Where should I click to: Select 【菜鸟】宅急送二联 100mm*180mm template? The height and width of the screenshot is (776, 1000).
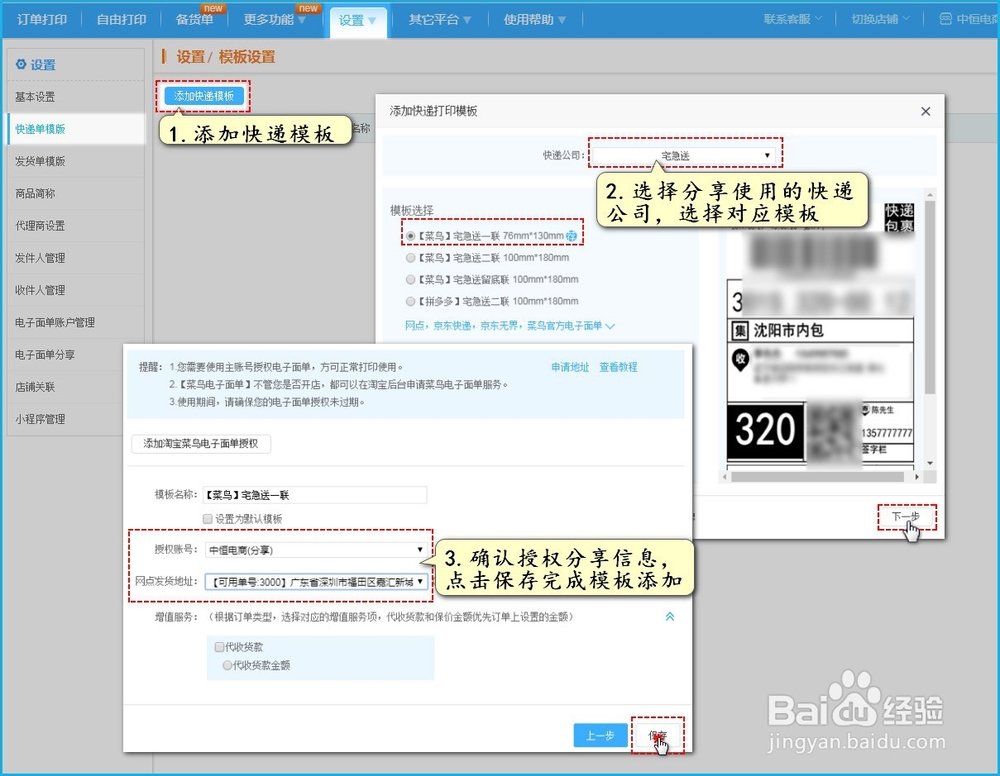click(410, 258)
